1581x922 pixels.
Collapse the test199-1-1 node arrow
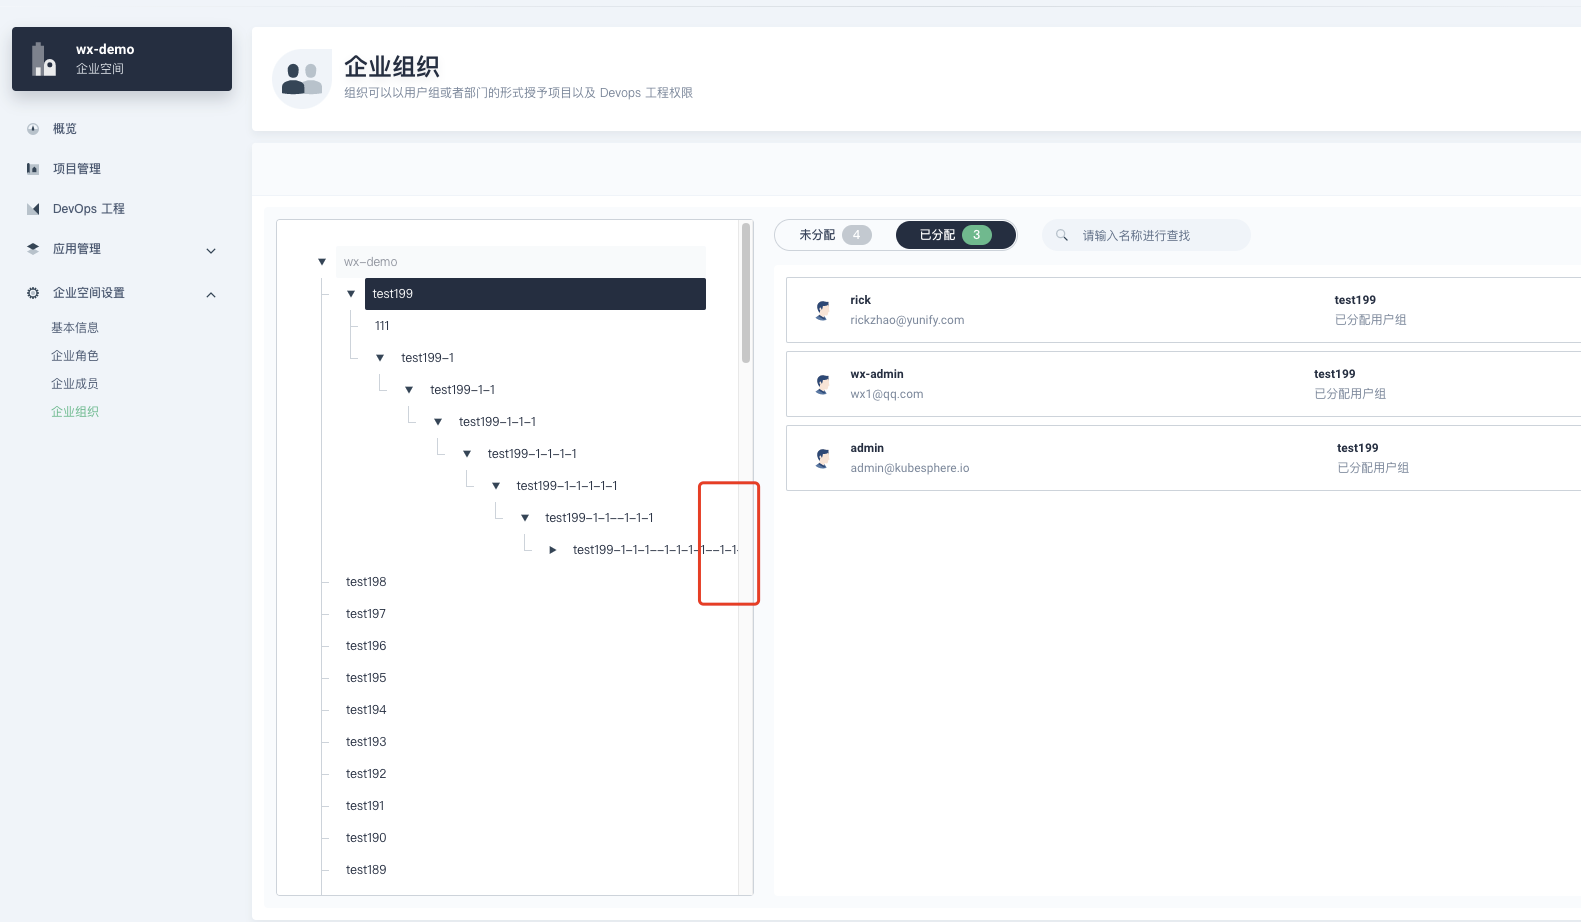click(409, 390)
